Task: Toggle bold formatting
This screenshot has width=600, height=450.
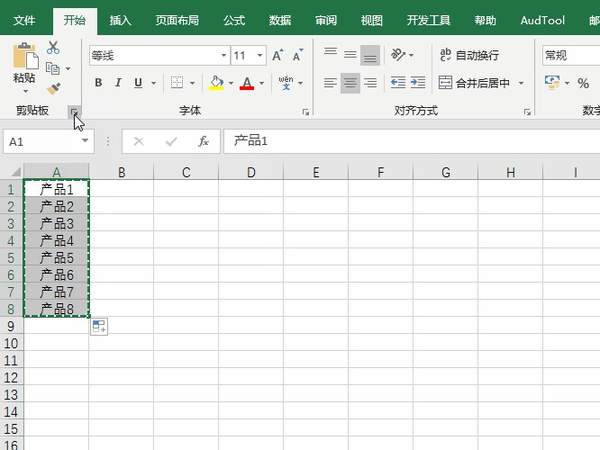Action: coord(96,83)
